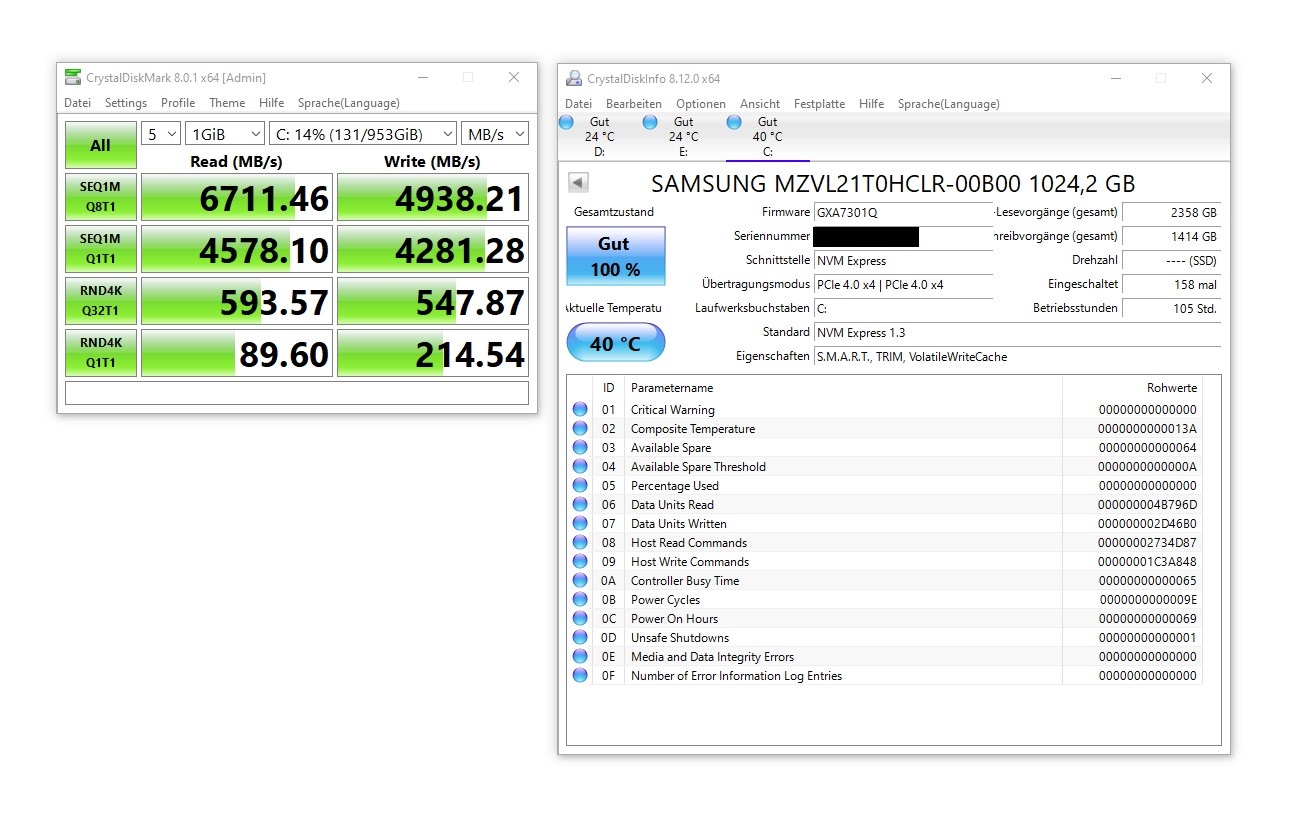Click status orb for Critical Warning row
This screenshot has height=814, width=1309.
(x=580, y=409)
